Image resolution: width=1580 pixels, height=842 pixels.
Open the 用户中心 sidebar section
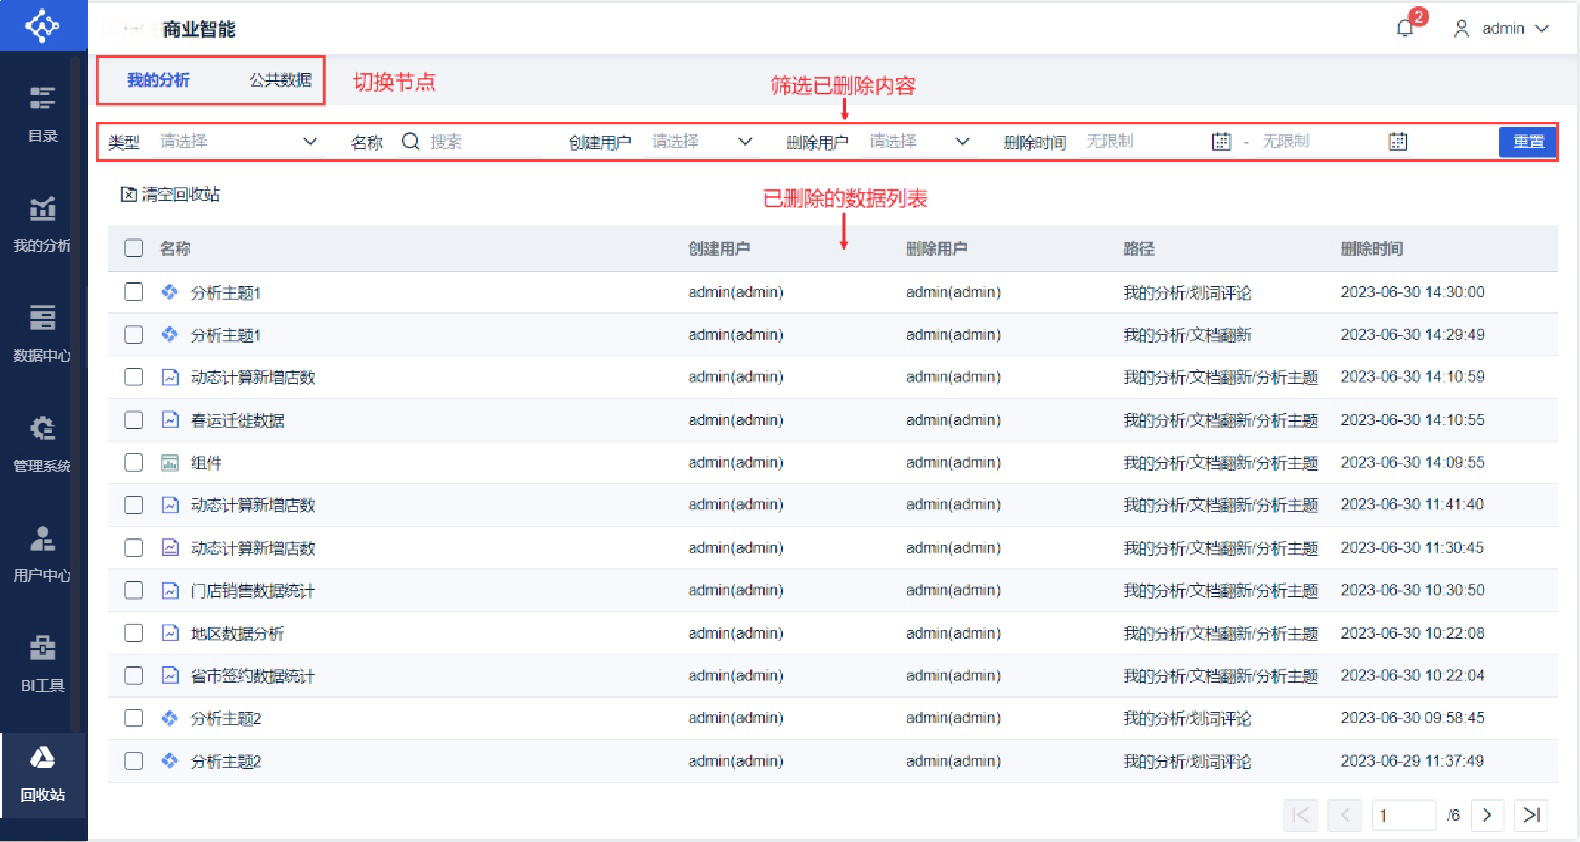42,554
